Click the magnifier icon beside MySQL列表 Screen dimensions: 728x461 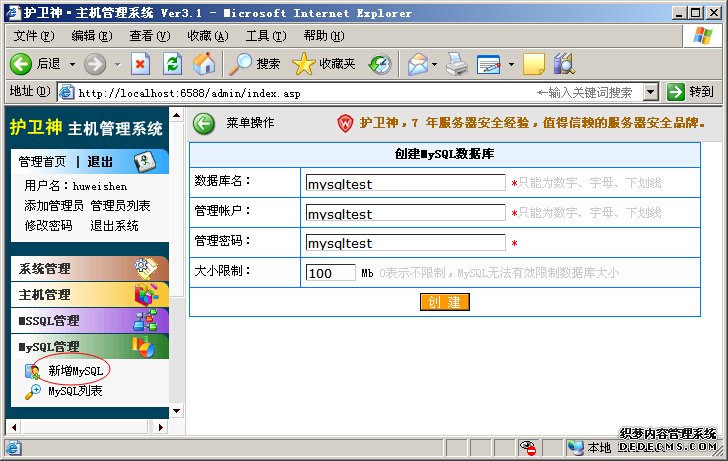tap(33, 392)
